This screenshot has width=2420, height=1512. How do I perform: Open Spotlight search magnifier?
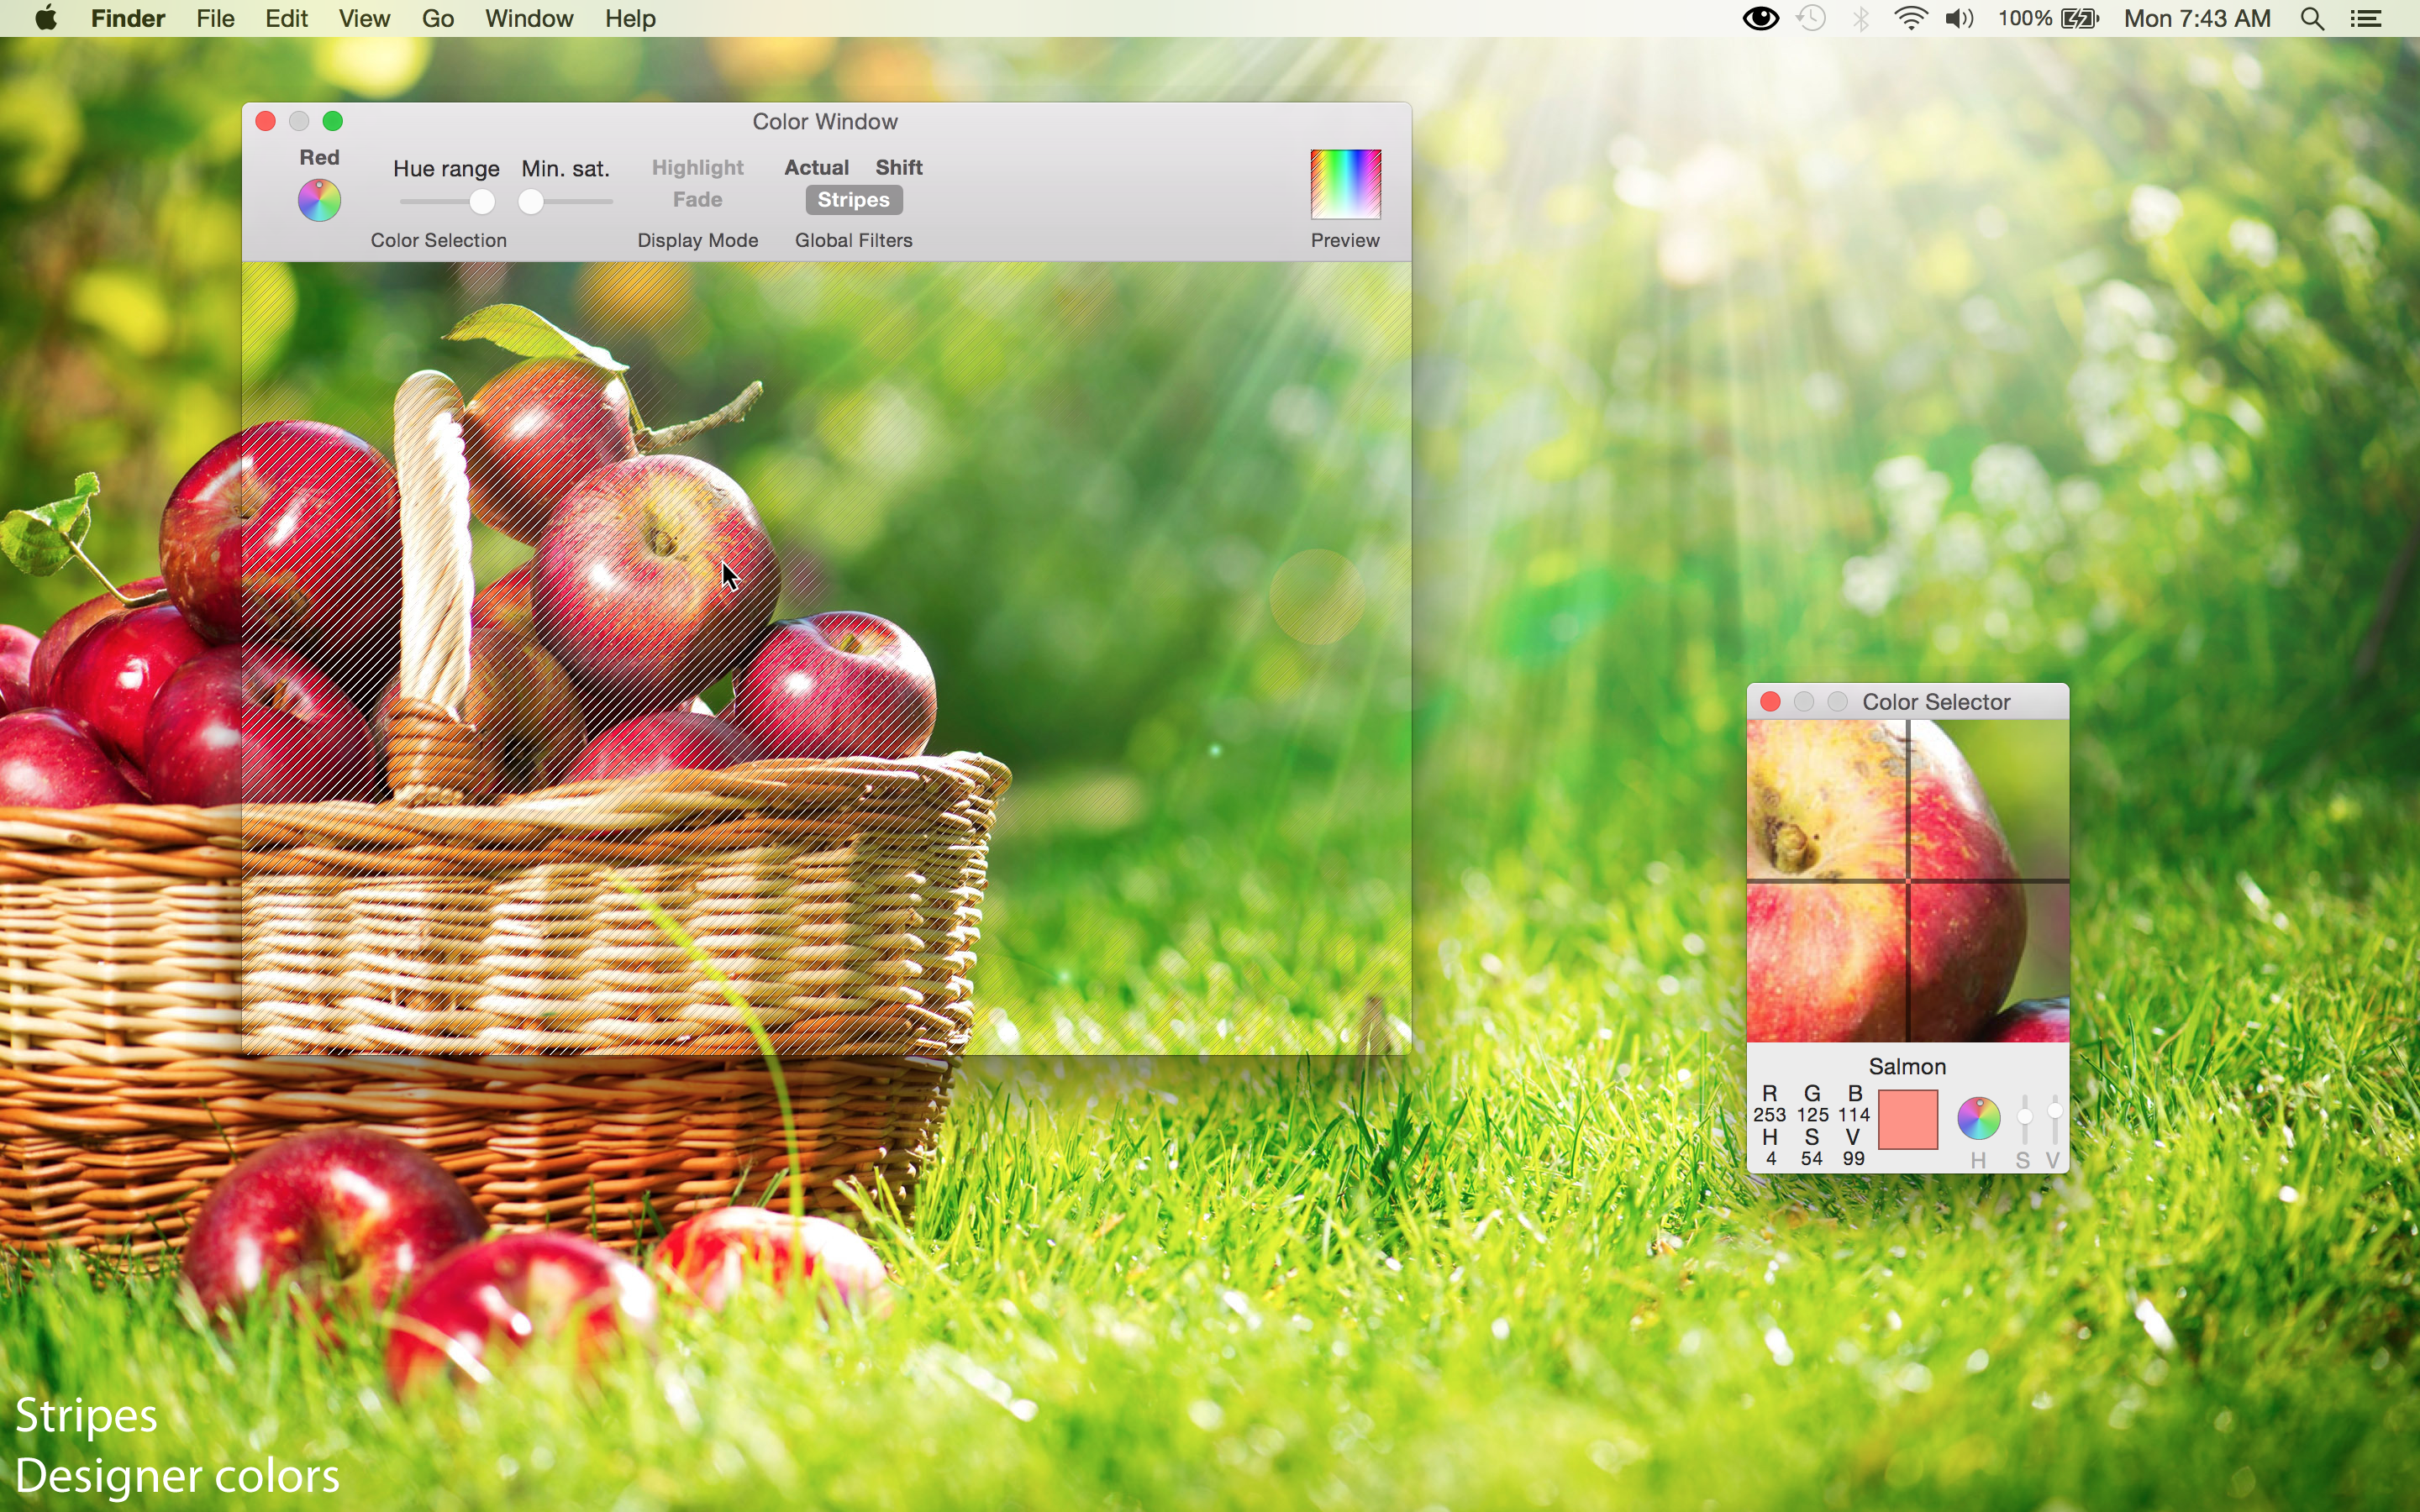(2312, 18)
